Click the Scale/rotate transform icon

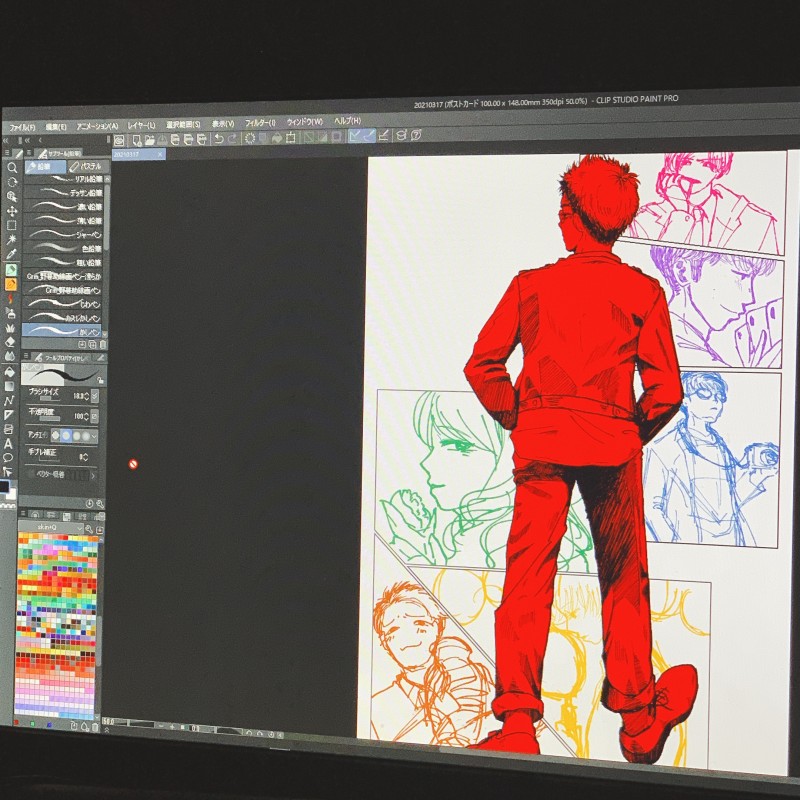[291, 137]
